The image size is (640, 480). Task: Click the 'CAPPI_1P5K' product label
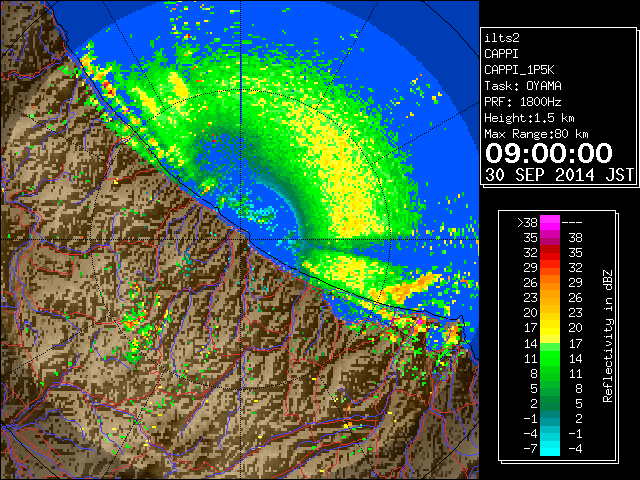(519, 70)
